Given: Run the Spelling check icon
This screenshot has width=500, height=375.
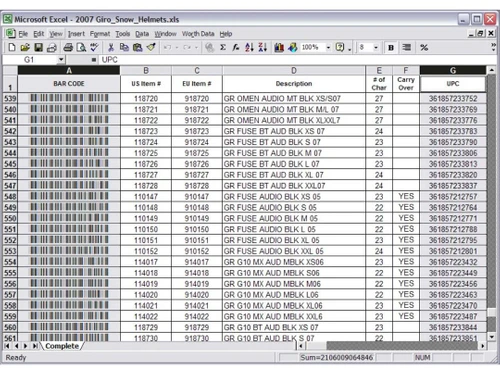Looking at the screenshot, I should click(x=94, y=47).
